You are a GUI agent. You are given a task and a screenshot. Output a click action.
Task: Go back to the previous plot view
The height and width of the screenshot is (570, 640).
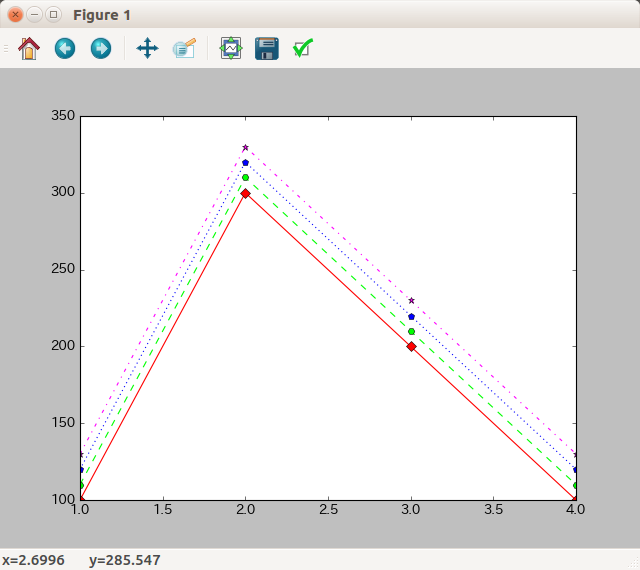[65, 48]
